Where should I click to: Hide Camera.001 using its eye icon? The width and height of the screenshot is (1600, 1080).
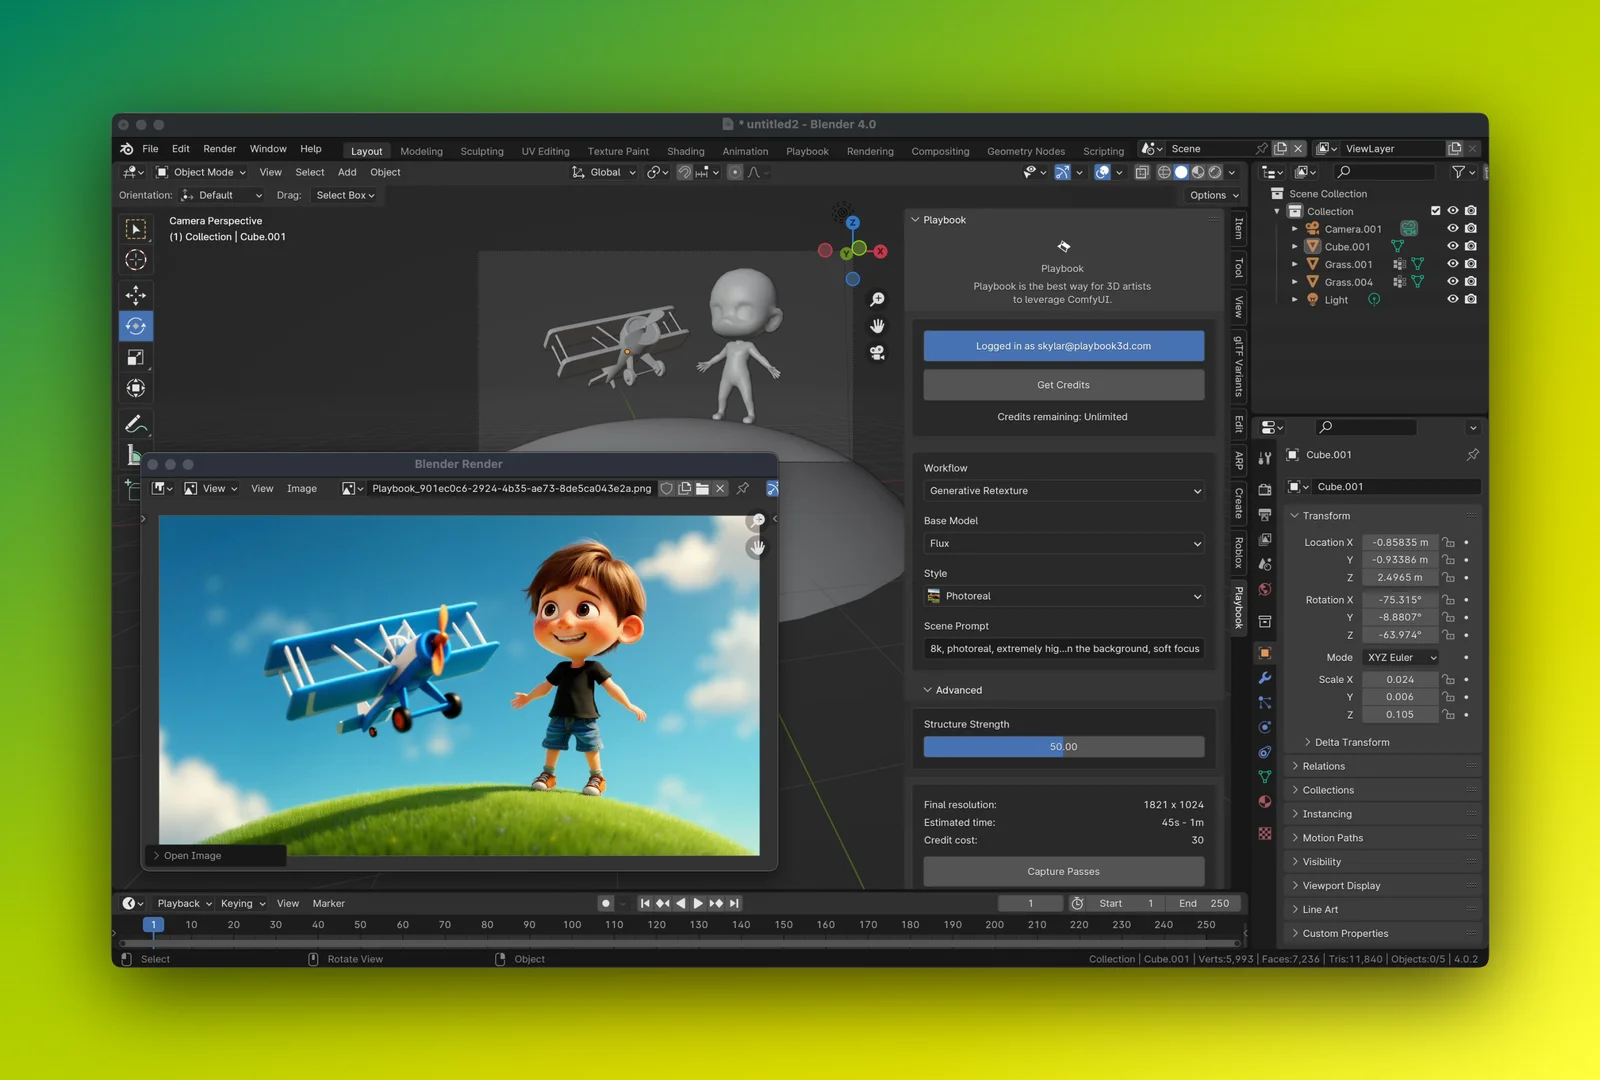(1452, 229)
